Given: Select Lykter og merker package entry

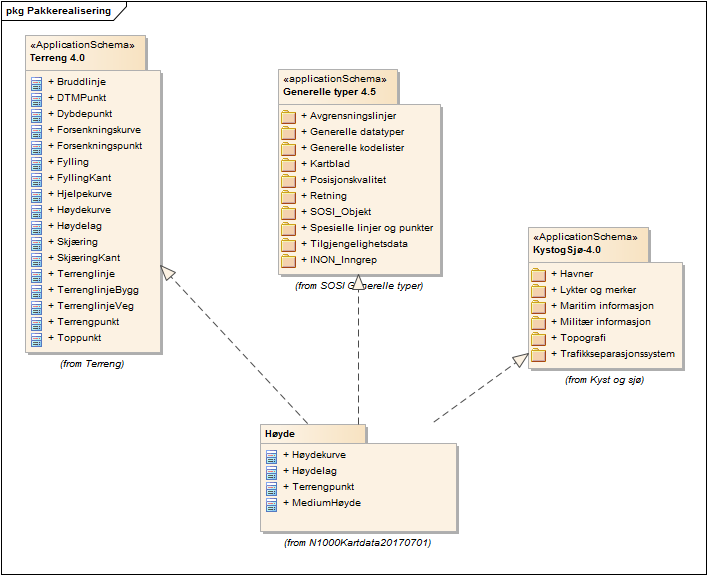Looking at the screenshot, I should 596,290.
